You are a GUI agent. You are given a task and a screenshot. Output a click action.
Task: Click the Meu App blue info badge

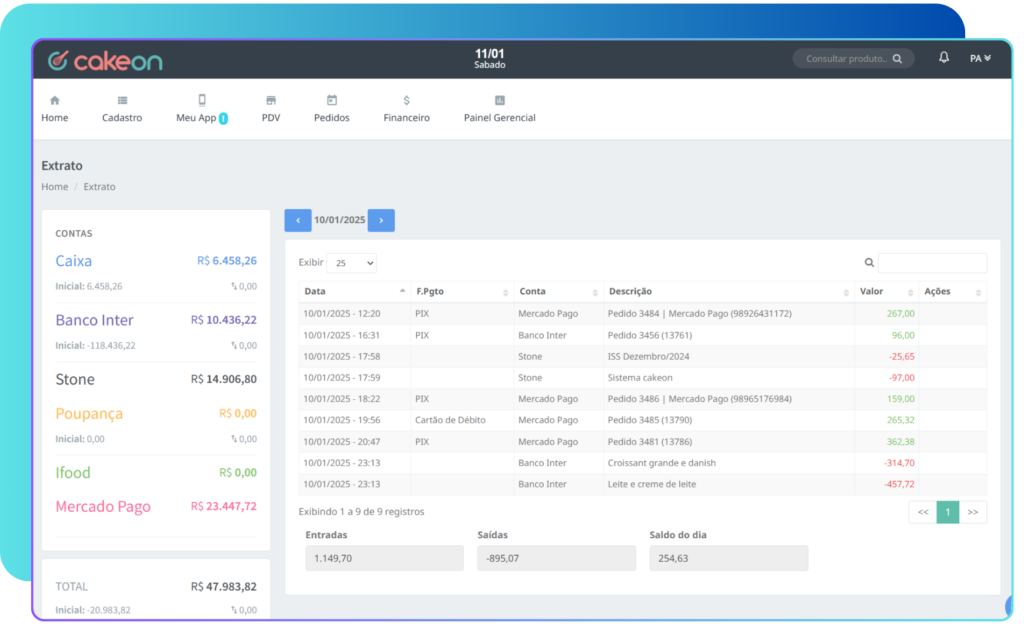(223, 118)
